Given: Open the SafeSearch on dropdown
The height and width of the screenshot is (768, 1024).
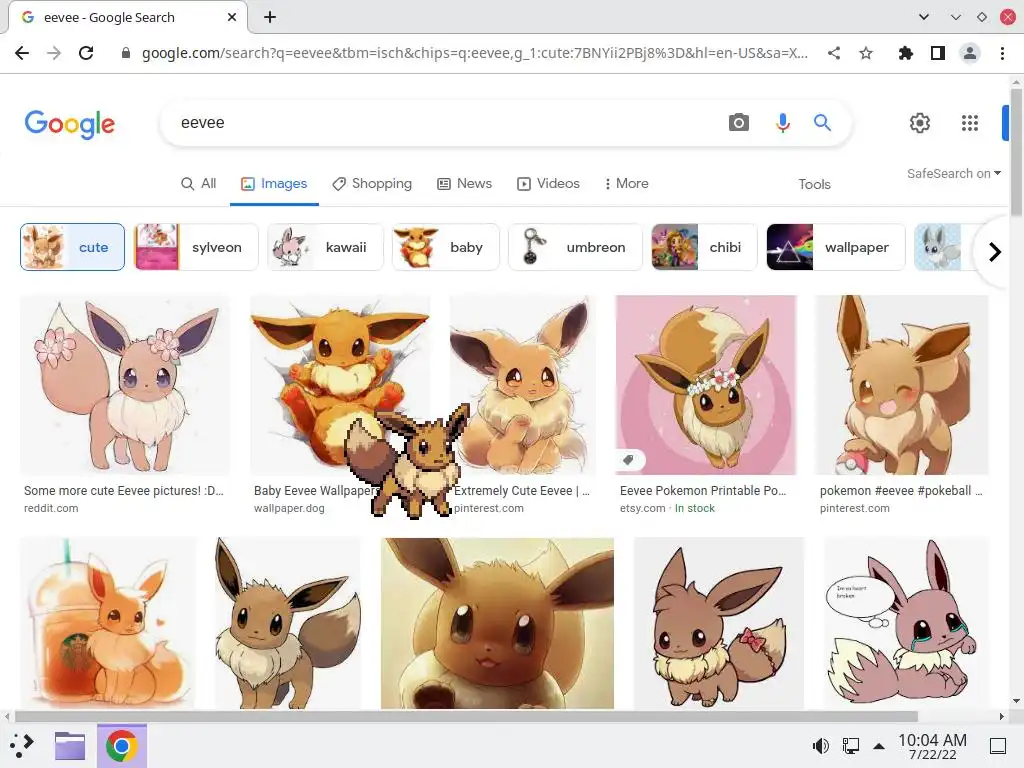Looking at the screenshot, I should coord(953,174).
